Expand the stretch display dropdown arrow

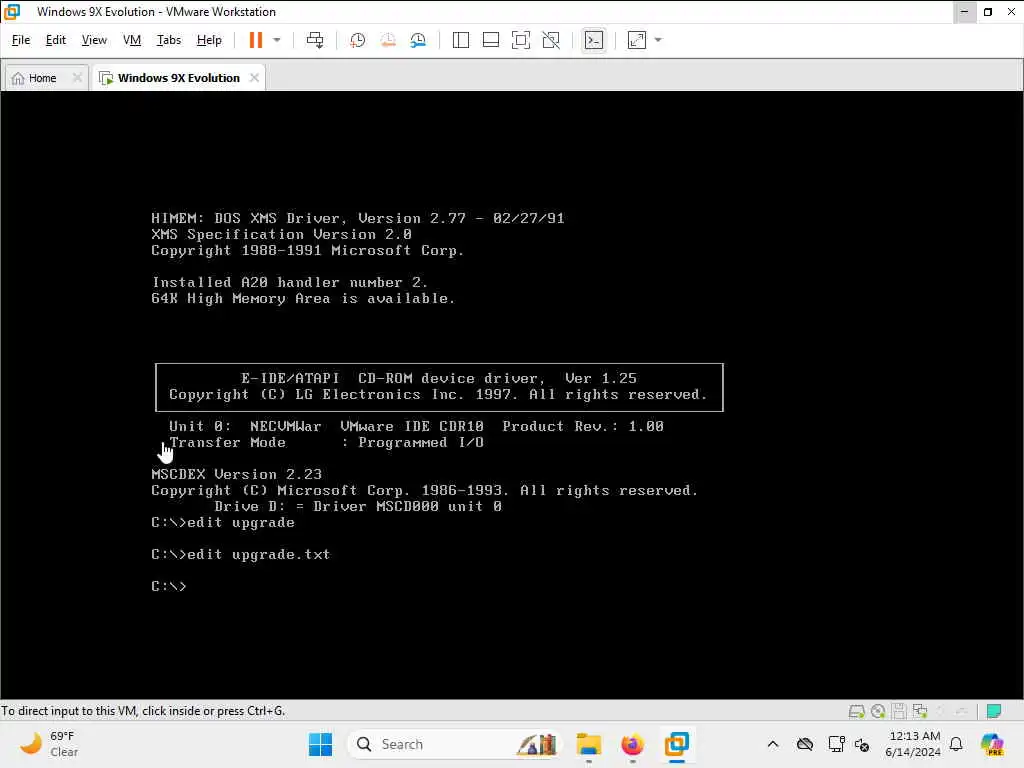(658, 40)
